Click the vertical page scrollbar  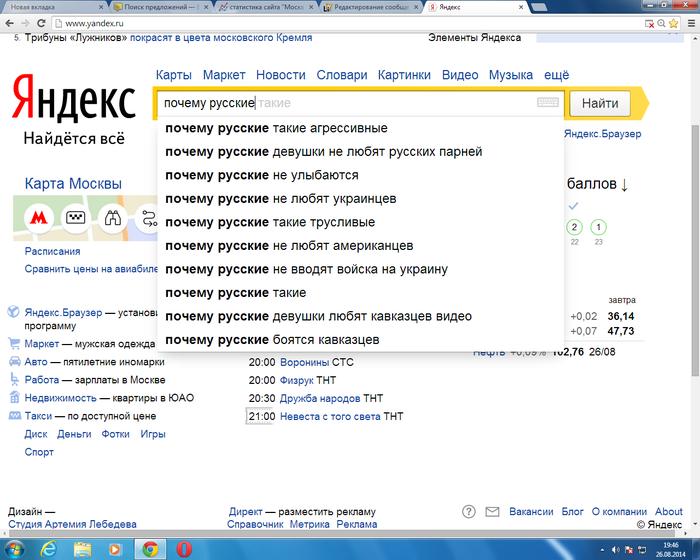click(x=696, y=250)
